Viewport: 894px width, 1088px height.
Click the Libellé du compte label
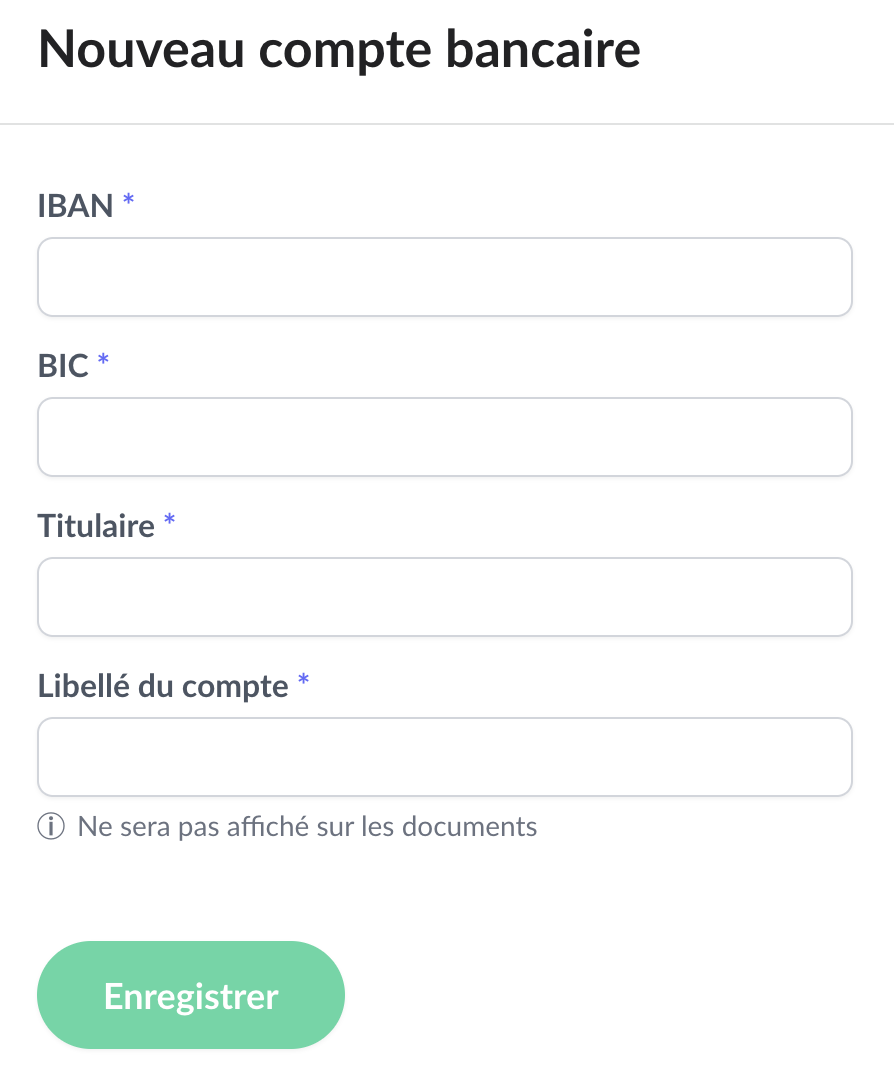(x=163, y=686)
